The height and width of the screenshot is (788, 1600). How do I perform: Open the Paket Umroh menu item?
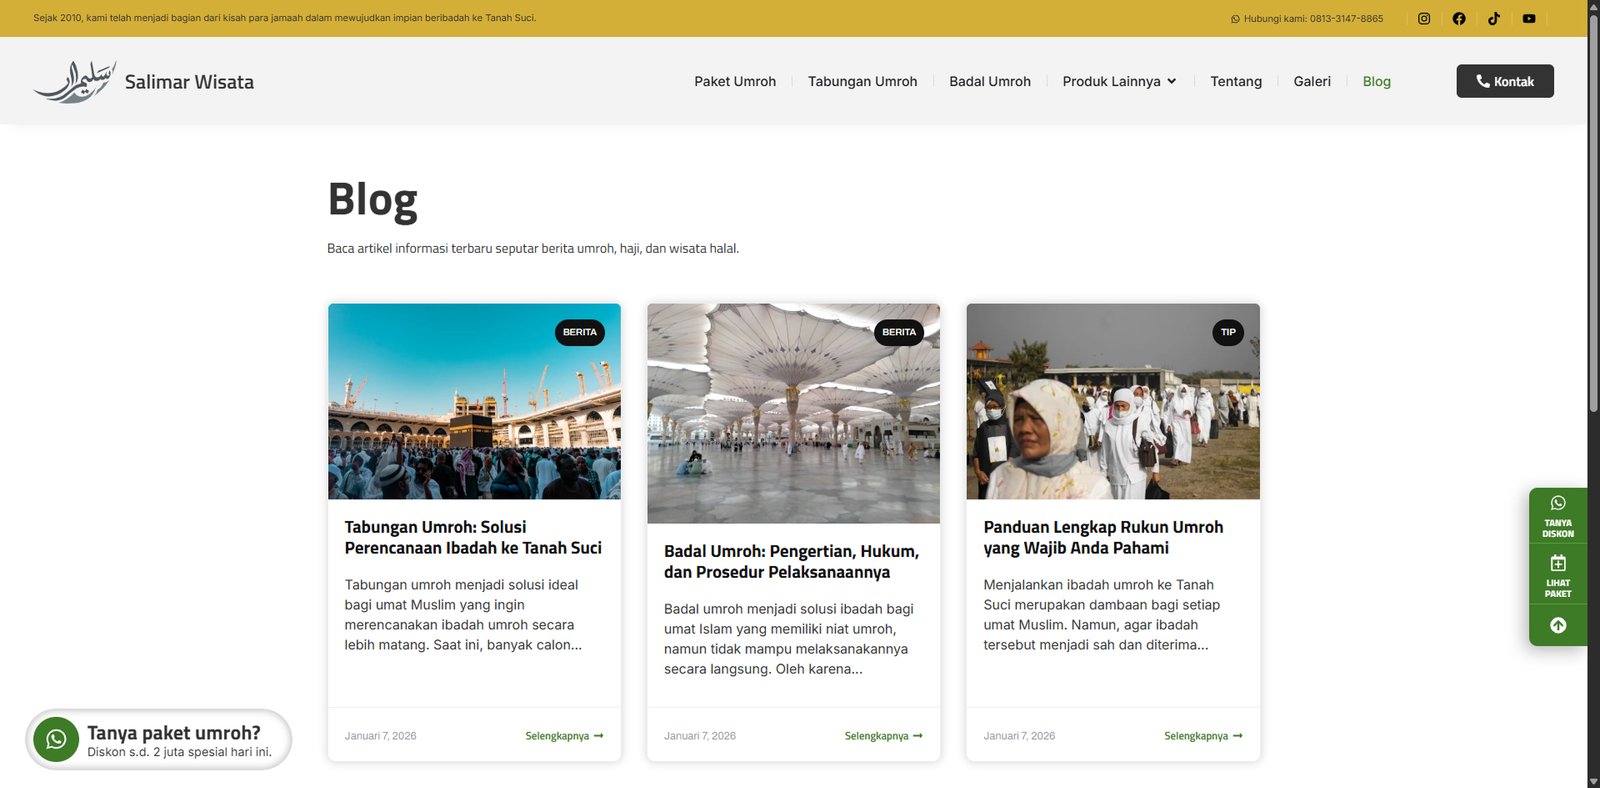735,82
